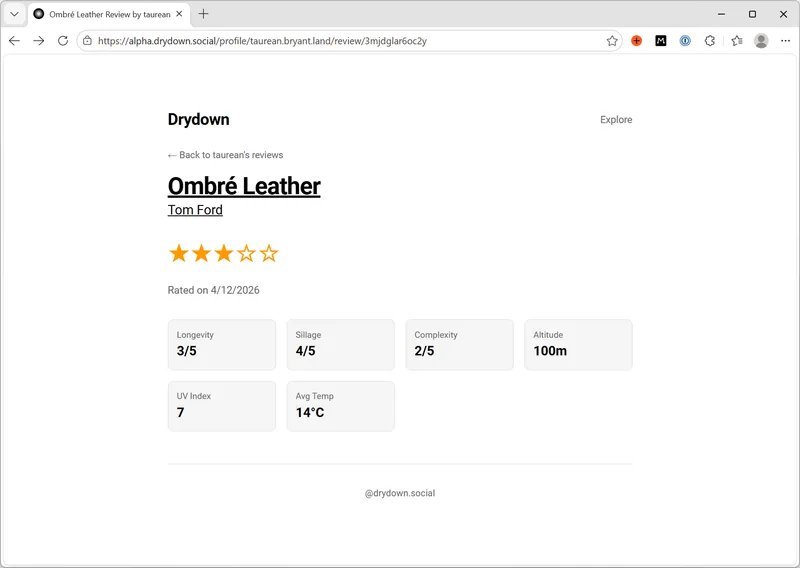Go to the Drydown home logo
Image resolution: width=800 pixels, height=568 pixels.
198,119
